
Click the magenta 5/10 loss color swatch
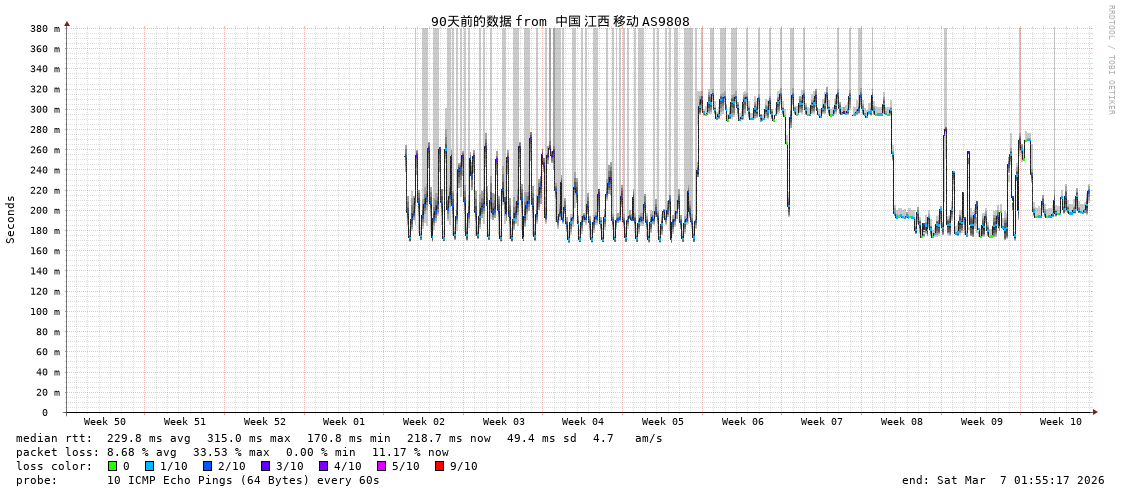click(x=382, y=466)
